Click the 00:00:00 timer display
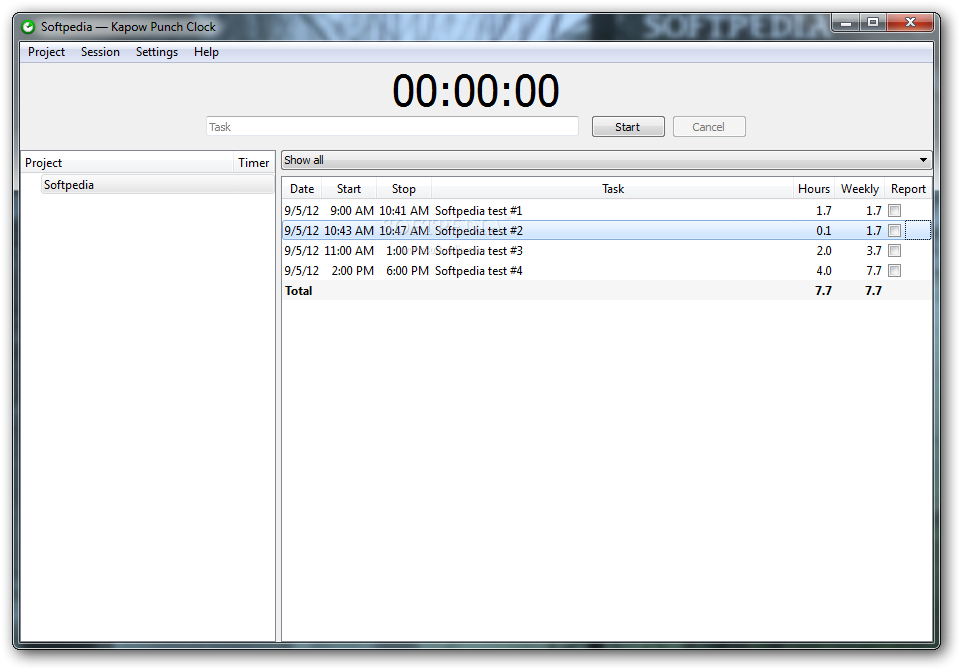The width and height of the screenshot is (961, 670). (476, 91)
